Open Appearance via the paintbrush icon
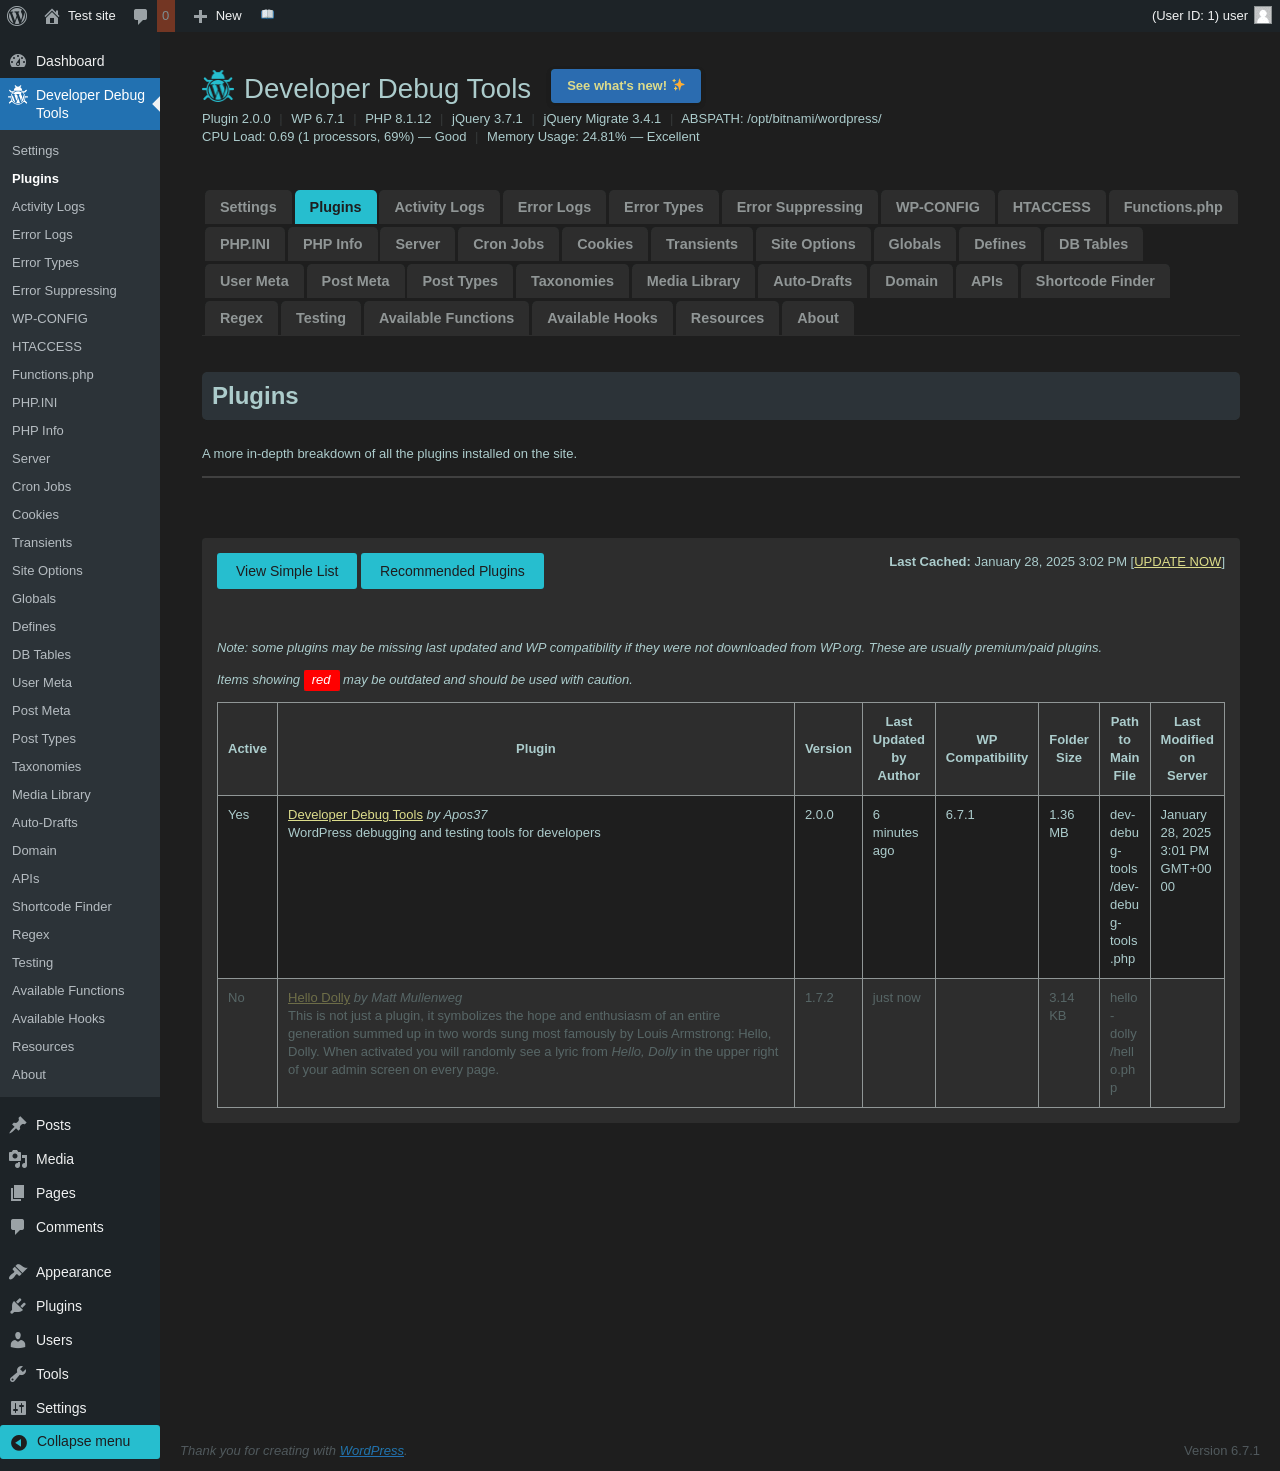This screenshot has width=1280, height=1471. click(18, 1272)
